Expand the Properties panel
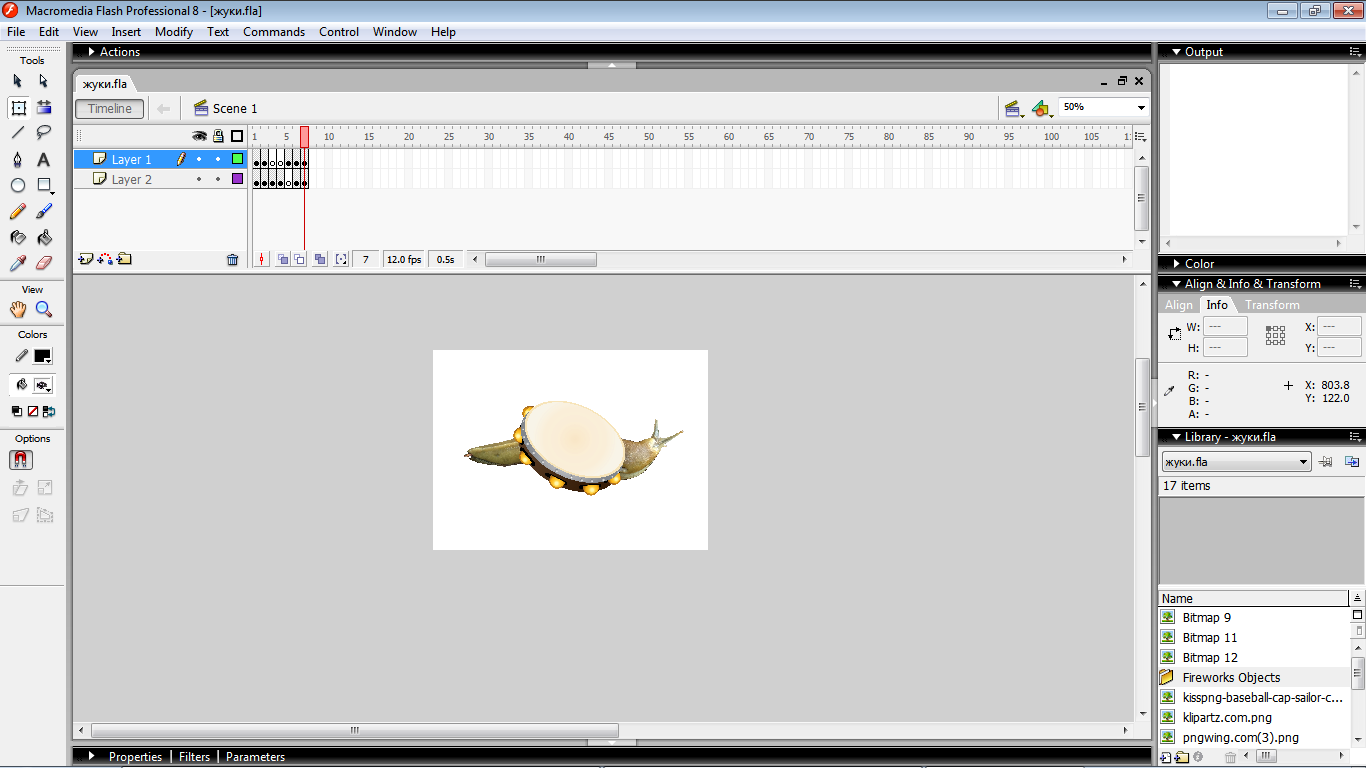Screen dimensions: 1366x768 point(91,757)
